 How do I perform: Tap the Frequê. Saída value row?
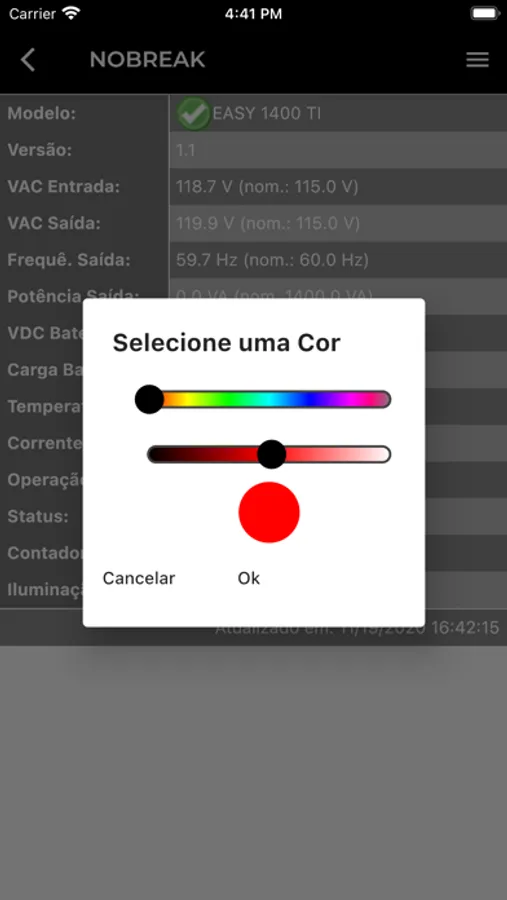tap(338, 260)
